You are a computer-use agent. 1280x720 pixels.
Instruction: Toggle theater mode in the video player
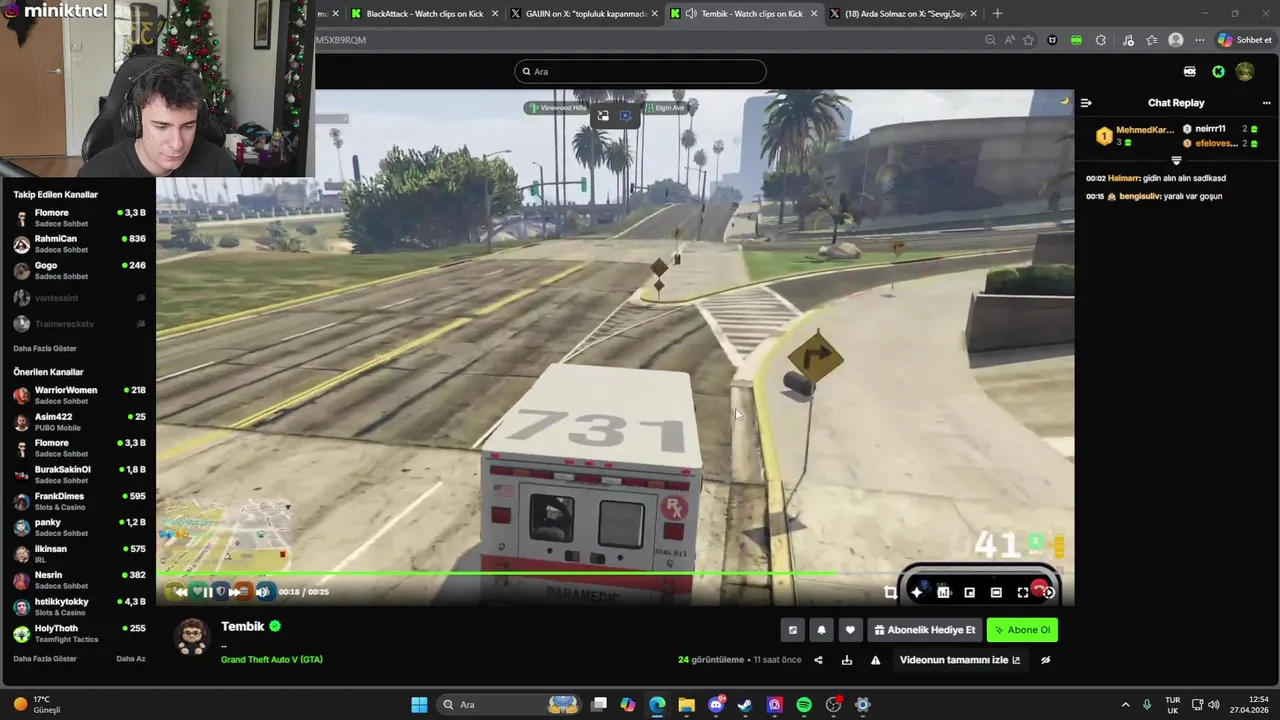pos(996,593)
